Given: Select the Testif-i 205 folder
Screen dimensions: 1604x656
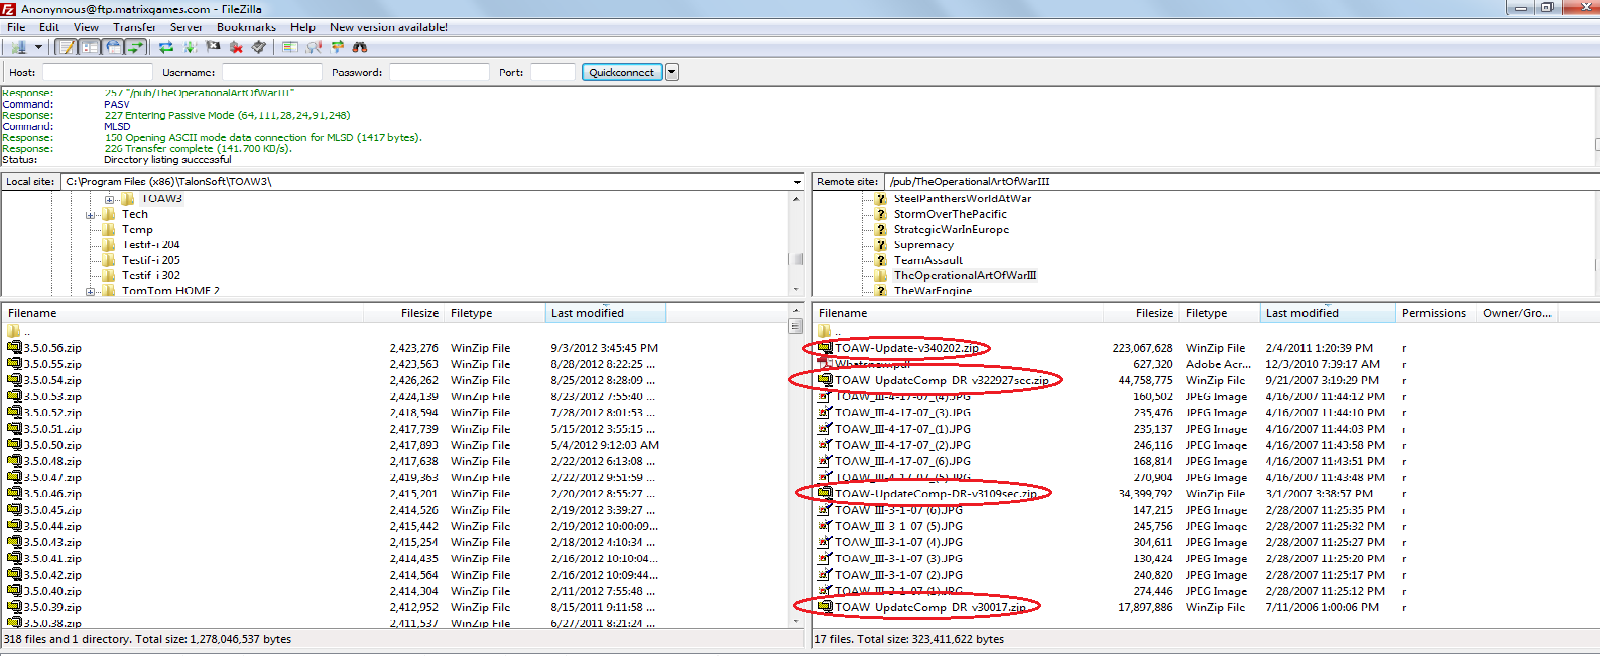Looking at the screenshot, I should (x=150, y=260).
